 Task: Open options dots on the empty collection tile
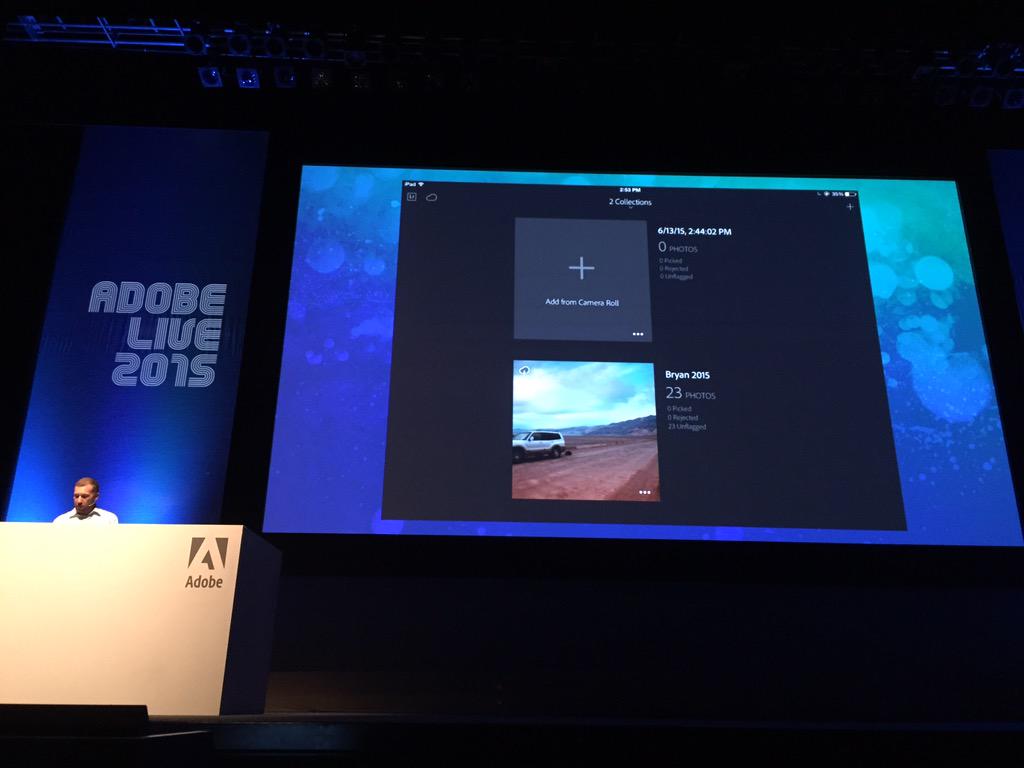638,334
